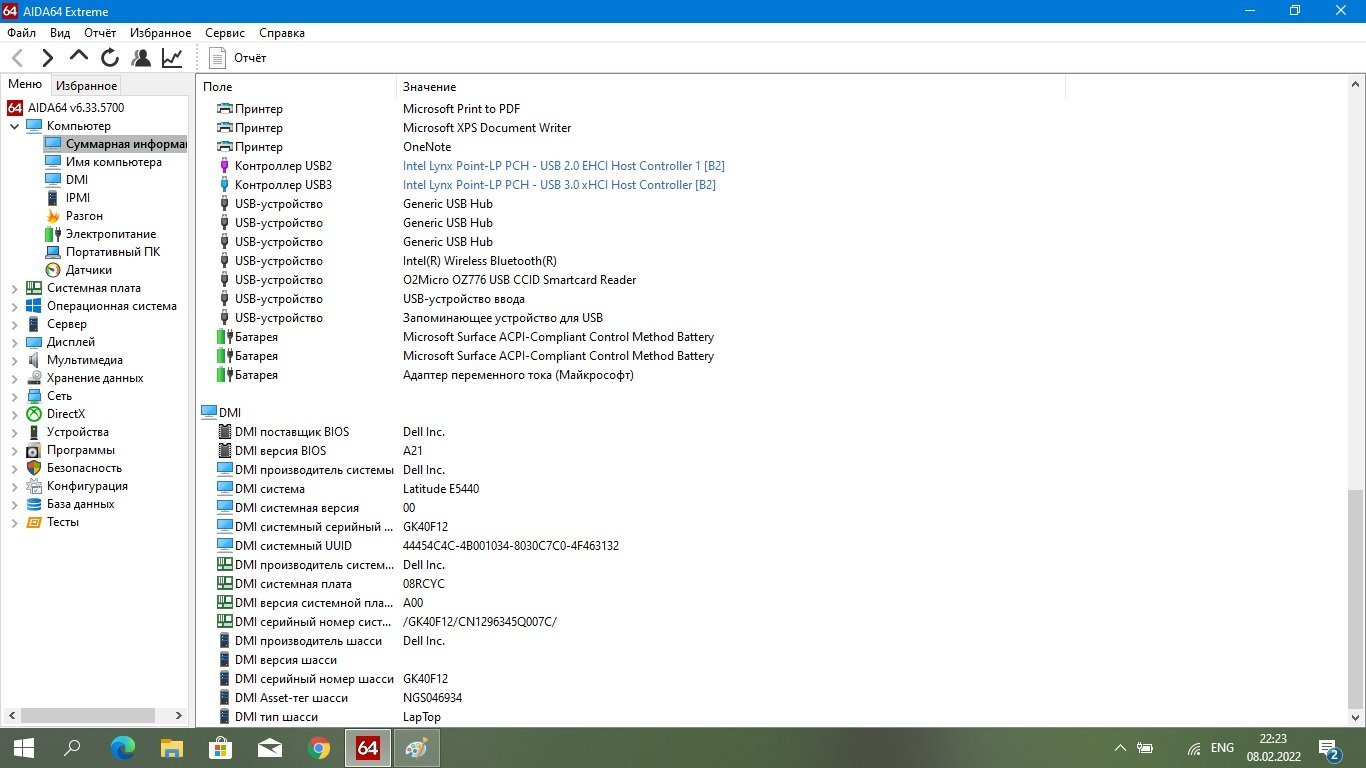Go up one level with Up arrow
Screen dimensions: 1366x768
pos(79,57)
